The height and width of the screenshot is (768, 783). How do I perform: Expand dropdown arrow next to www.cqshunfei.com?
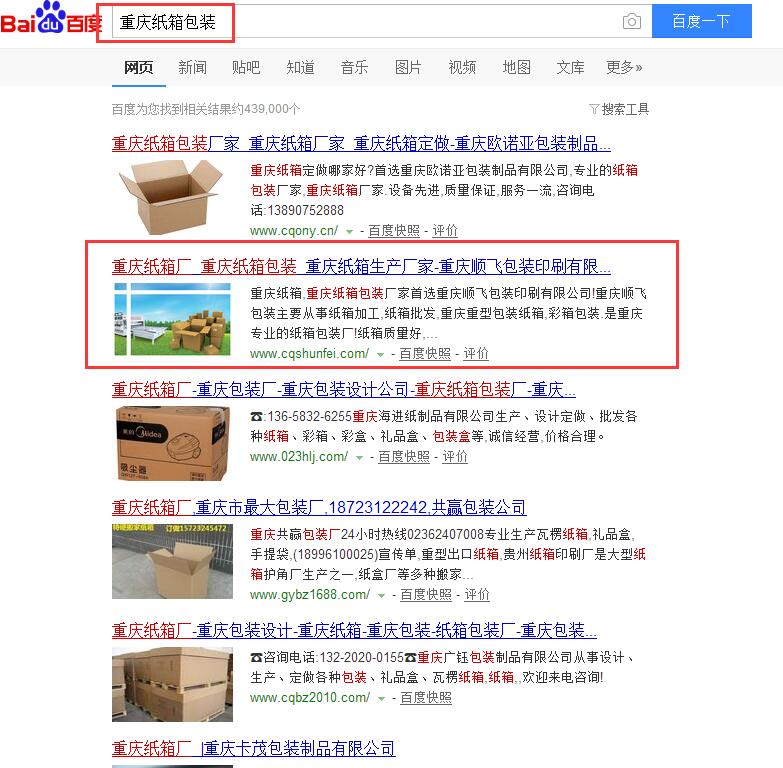click(x=381, y=355)
